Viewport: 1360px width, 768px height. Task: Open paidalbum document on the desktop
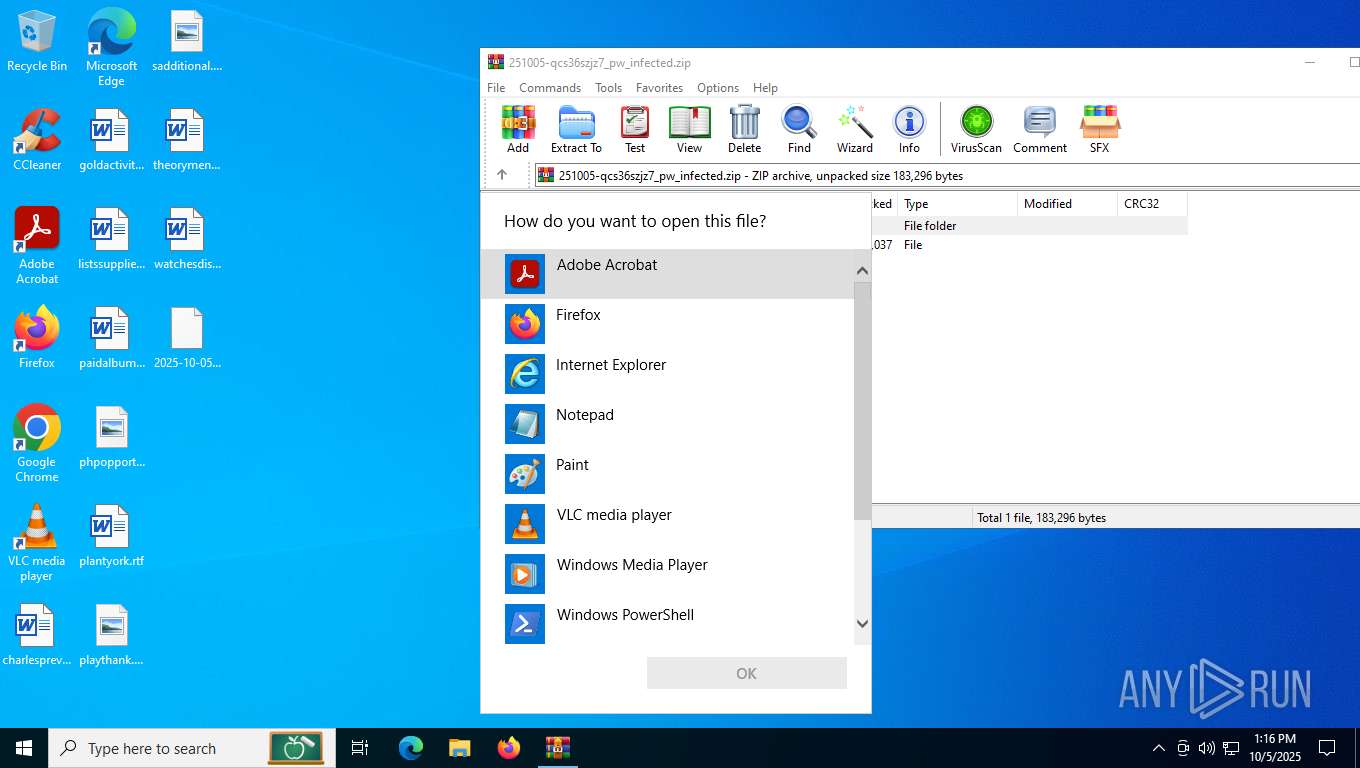[111, 338]
